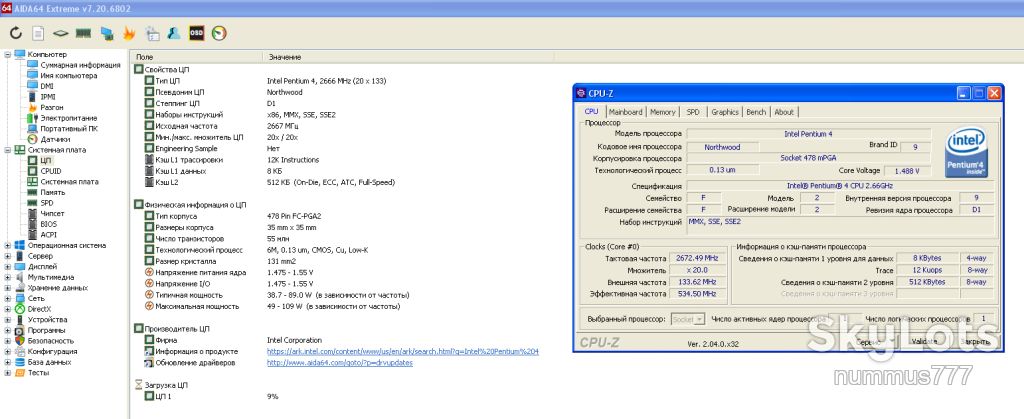Select BIOS tree item
This screenshot has width=1024, height=419.
48,224
